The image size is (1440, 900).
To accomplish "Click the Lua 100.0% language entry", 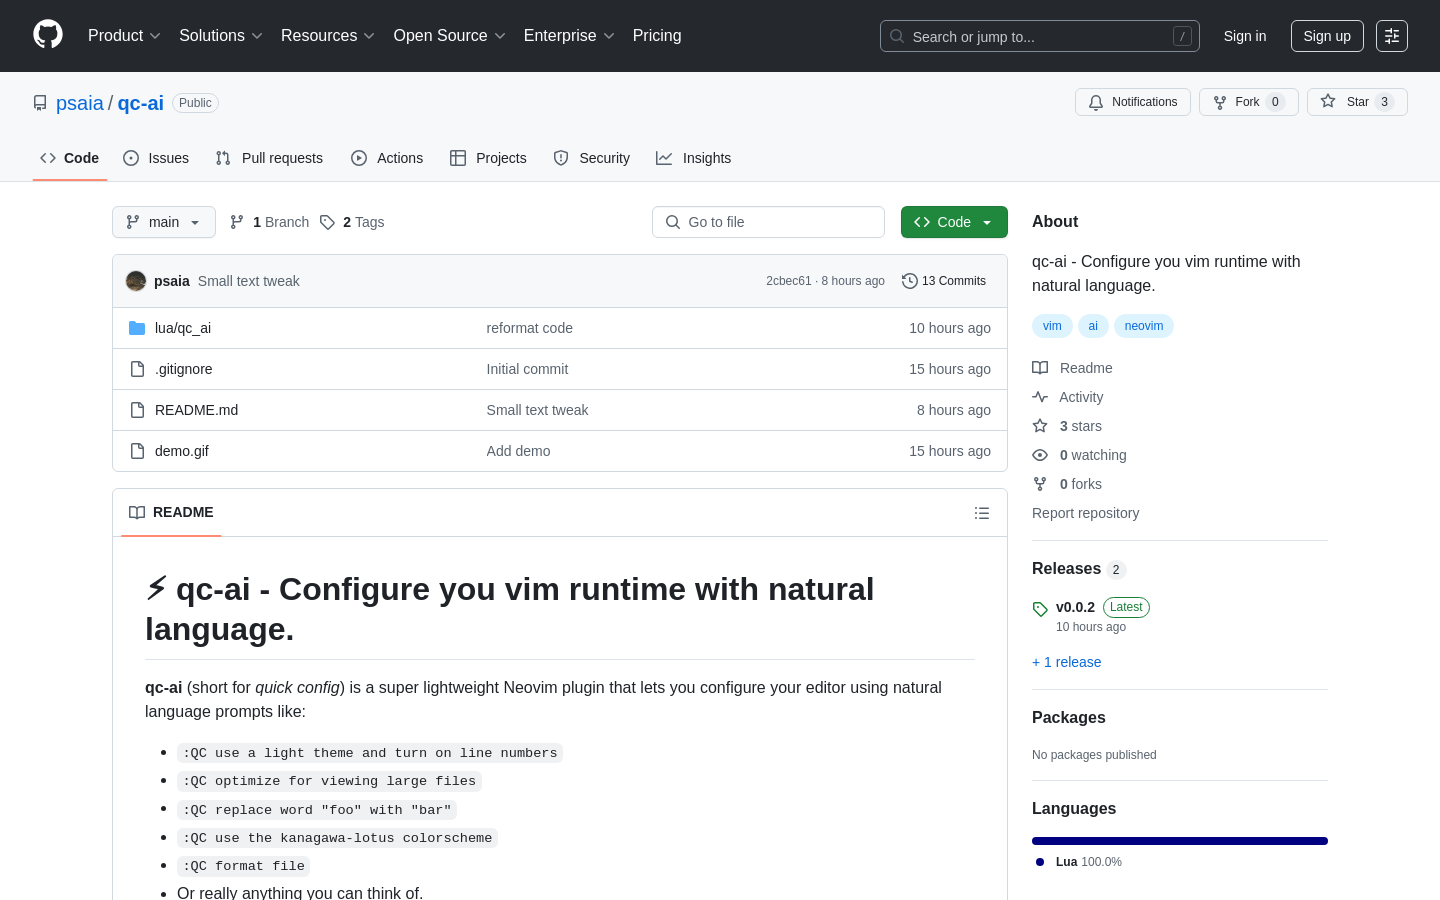I will tap(1079, 862).
